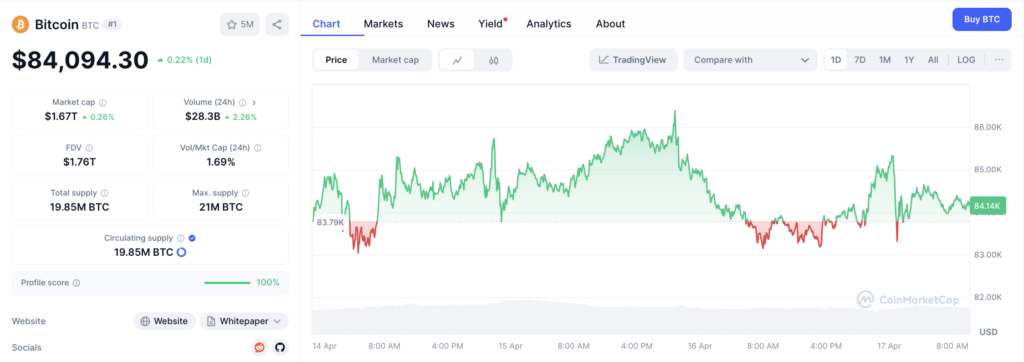Screen dimensions: 1024x362
Task: Open the Markets tab
Action: tap(383, 24)
